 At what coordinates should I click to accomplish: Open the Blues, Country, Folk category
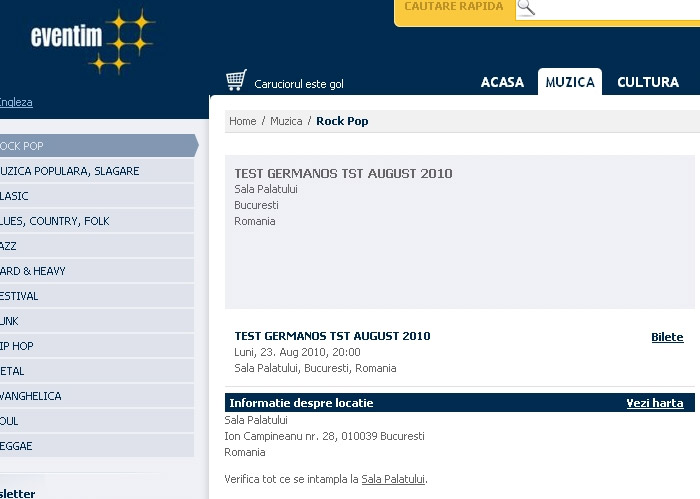pyautogui.click(x=97, y=221)
